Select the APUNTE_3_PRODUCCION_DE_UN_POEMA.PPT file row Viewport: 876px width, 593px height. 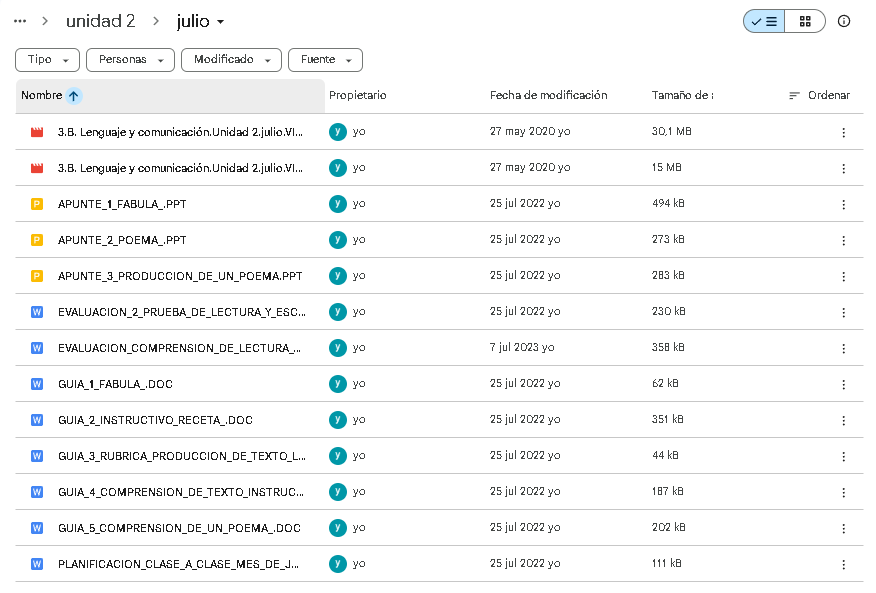pyautogui.click(x=439, y=276)
